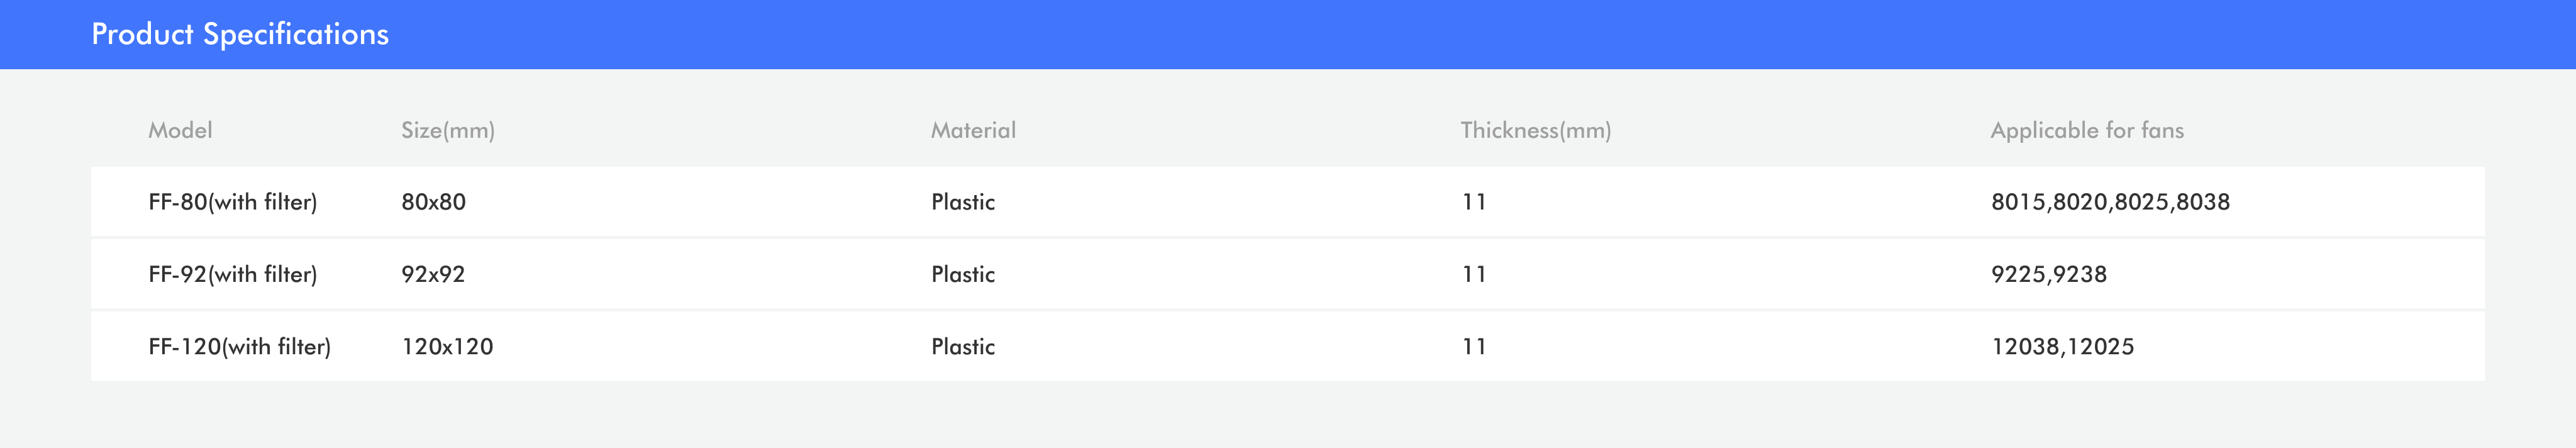The width and height of the screenshot is (2576, 448).
Task: Click the 9225,9238 fans cell
Action: click(x=2048, y=274)
